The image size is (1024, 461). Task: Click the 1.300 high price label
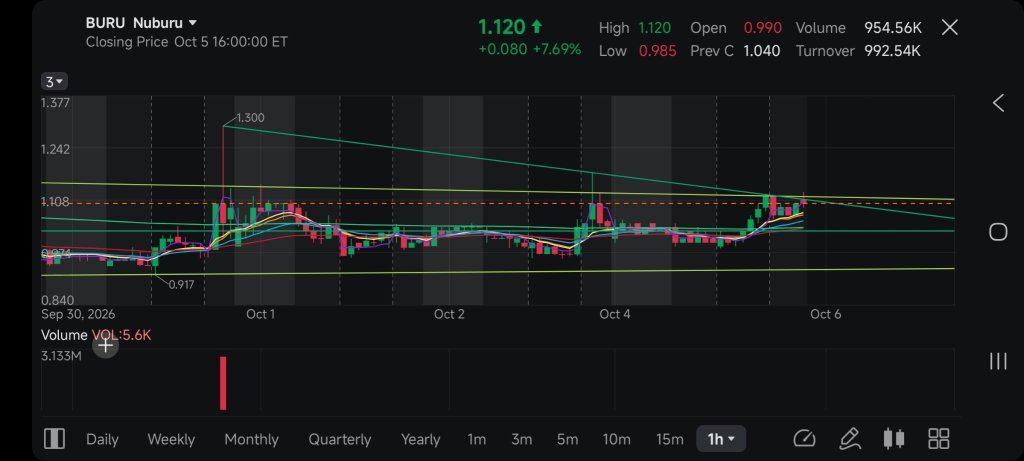click(x=250, y=118)
